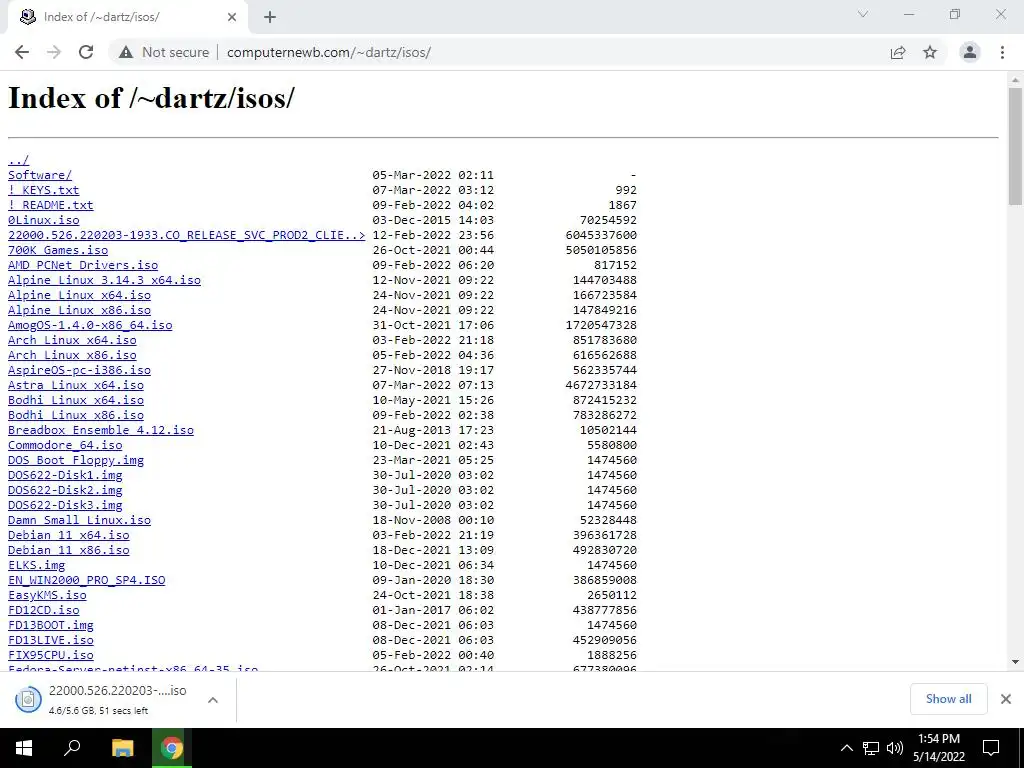This screenshot has height=768, width=1024.
Task: Click the scrollbar down arrow
Action: [1016, 662]
